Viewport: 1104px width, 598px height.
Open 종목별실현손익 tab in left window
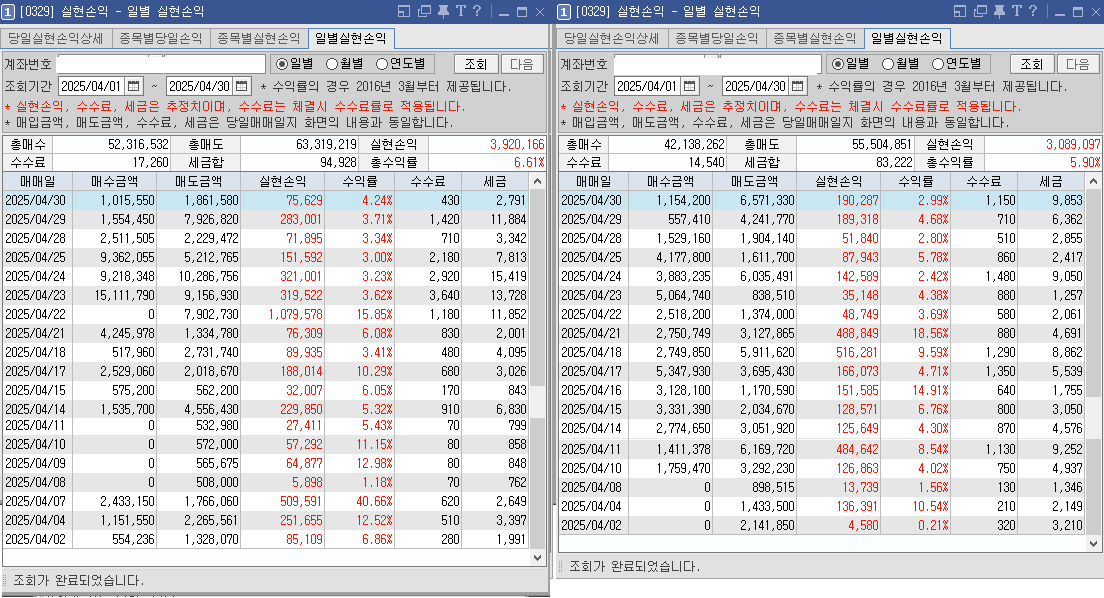click(259, 38)
